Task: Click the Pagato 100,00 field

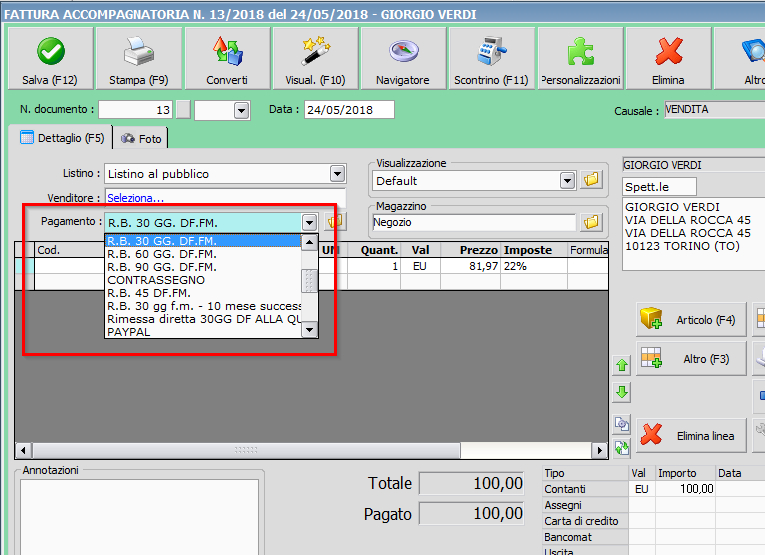Action: tap(471, 514)
